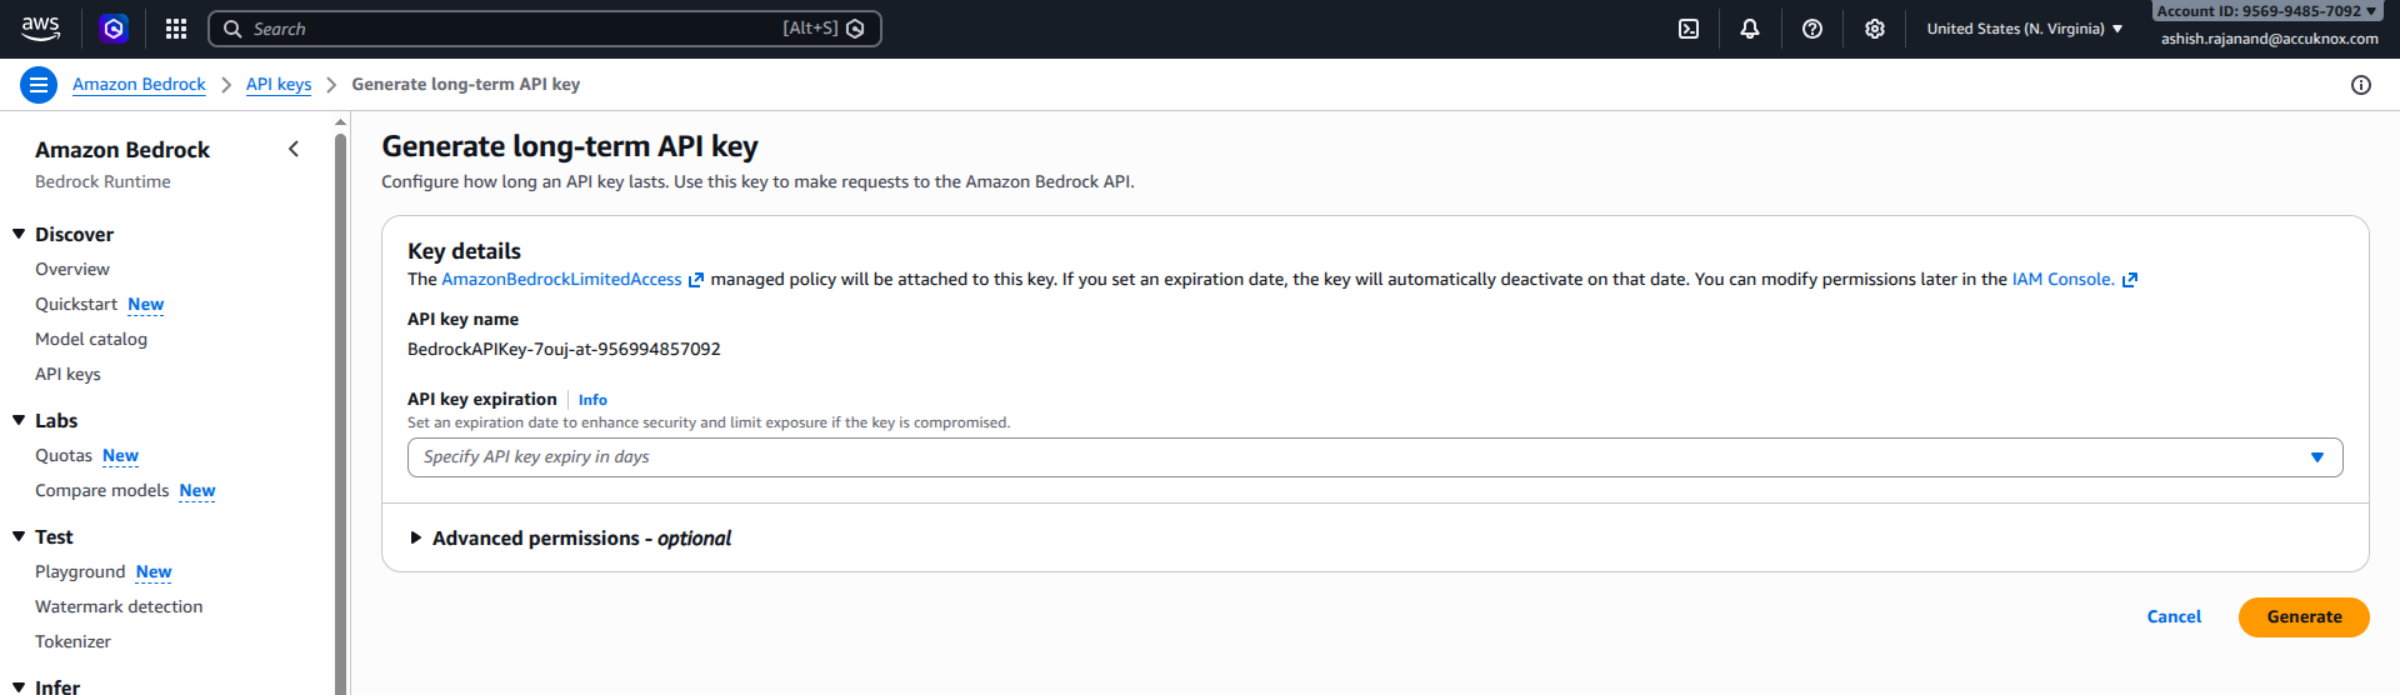The width and height of the screenshot is (2400, 695).
Task: Go to Amazon Bedrock breadcrumb
Action: coord(139,85)
